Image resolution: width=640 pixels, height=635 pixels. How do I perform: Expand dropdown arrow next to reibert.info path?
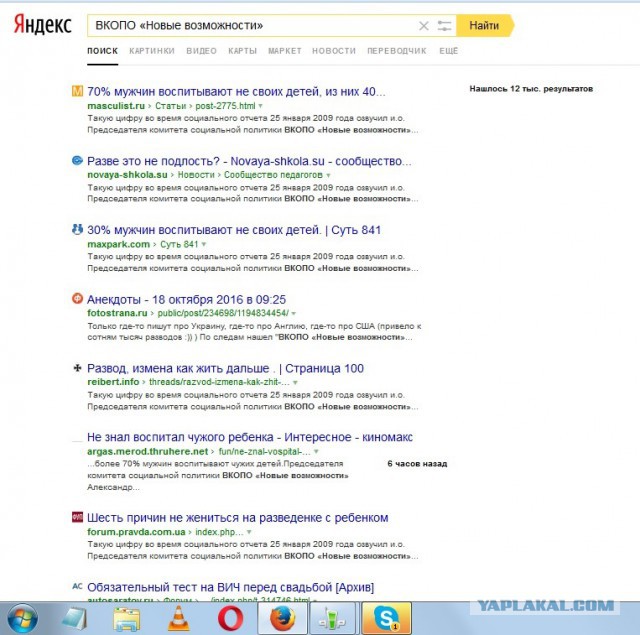(295, 382)
